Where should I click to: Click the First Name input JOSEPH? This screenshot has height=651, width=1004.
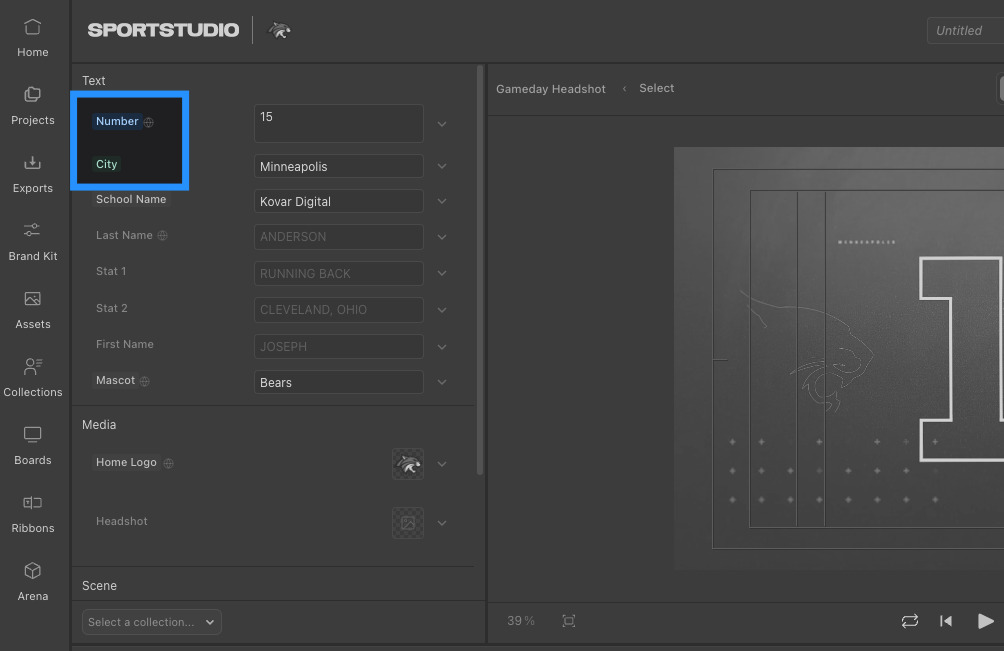click(339, 346)
